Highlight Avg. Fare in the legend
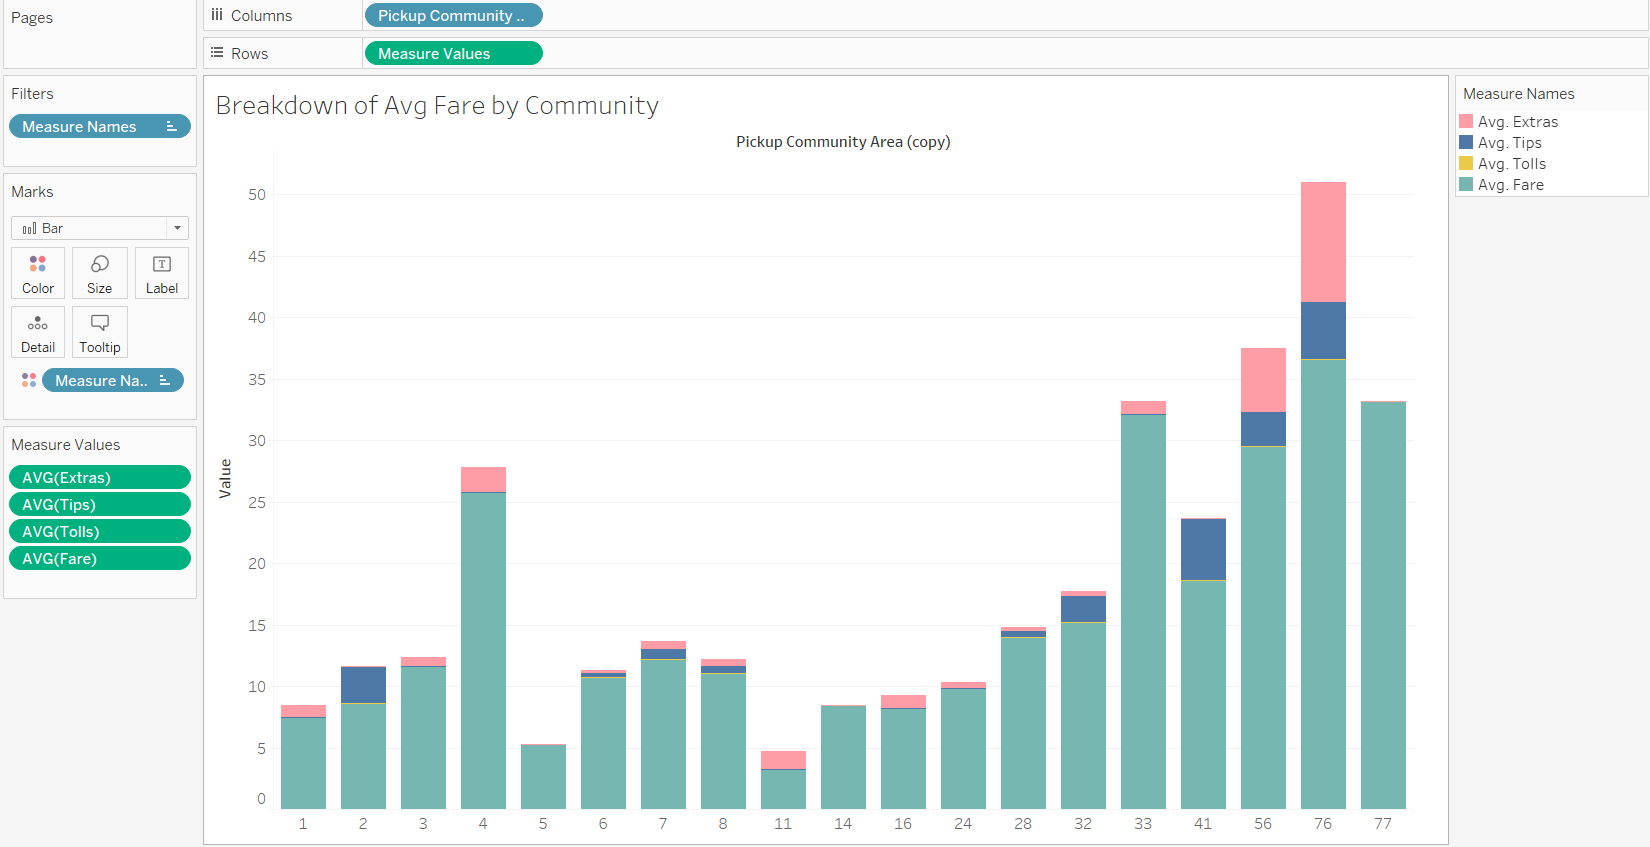1650x847 pixels. pyautogui.click(x=1510, y=184)
